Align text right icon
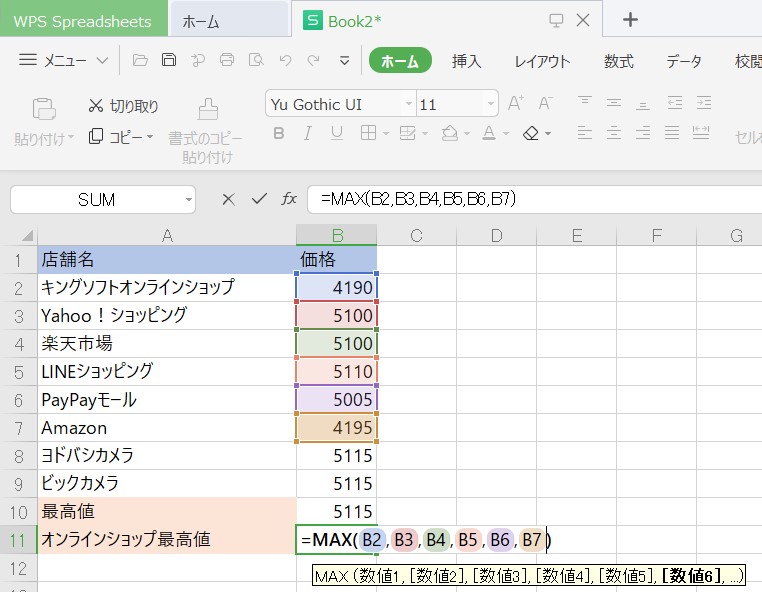The width and height of the screenshot is (762, 592). [643, 133]
